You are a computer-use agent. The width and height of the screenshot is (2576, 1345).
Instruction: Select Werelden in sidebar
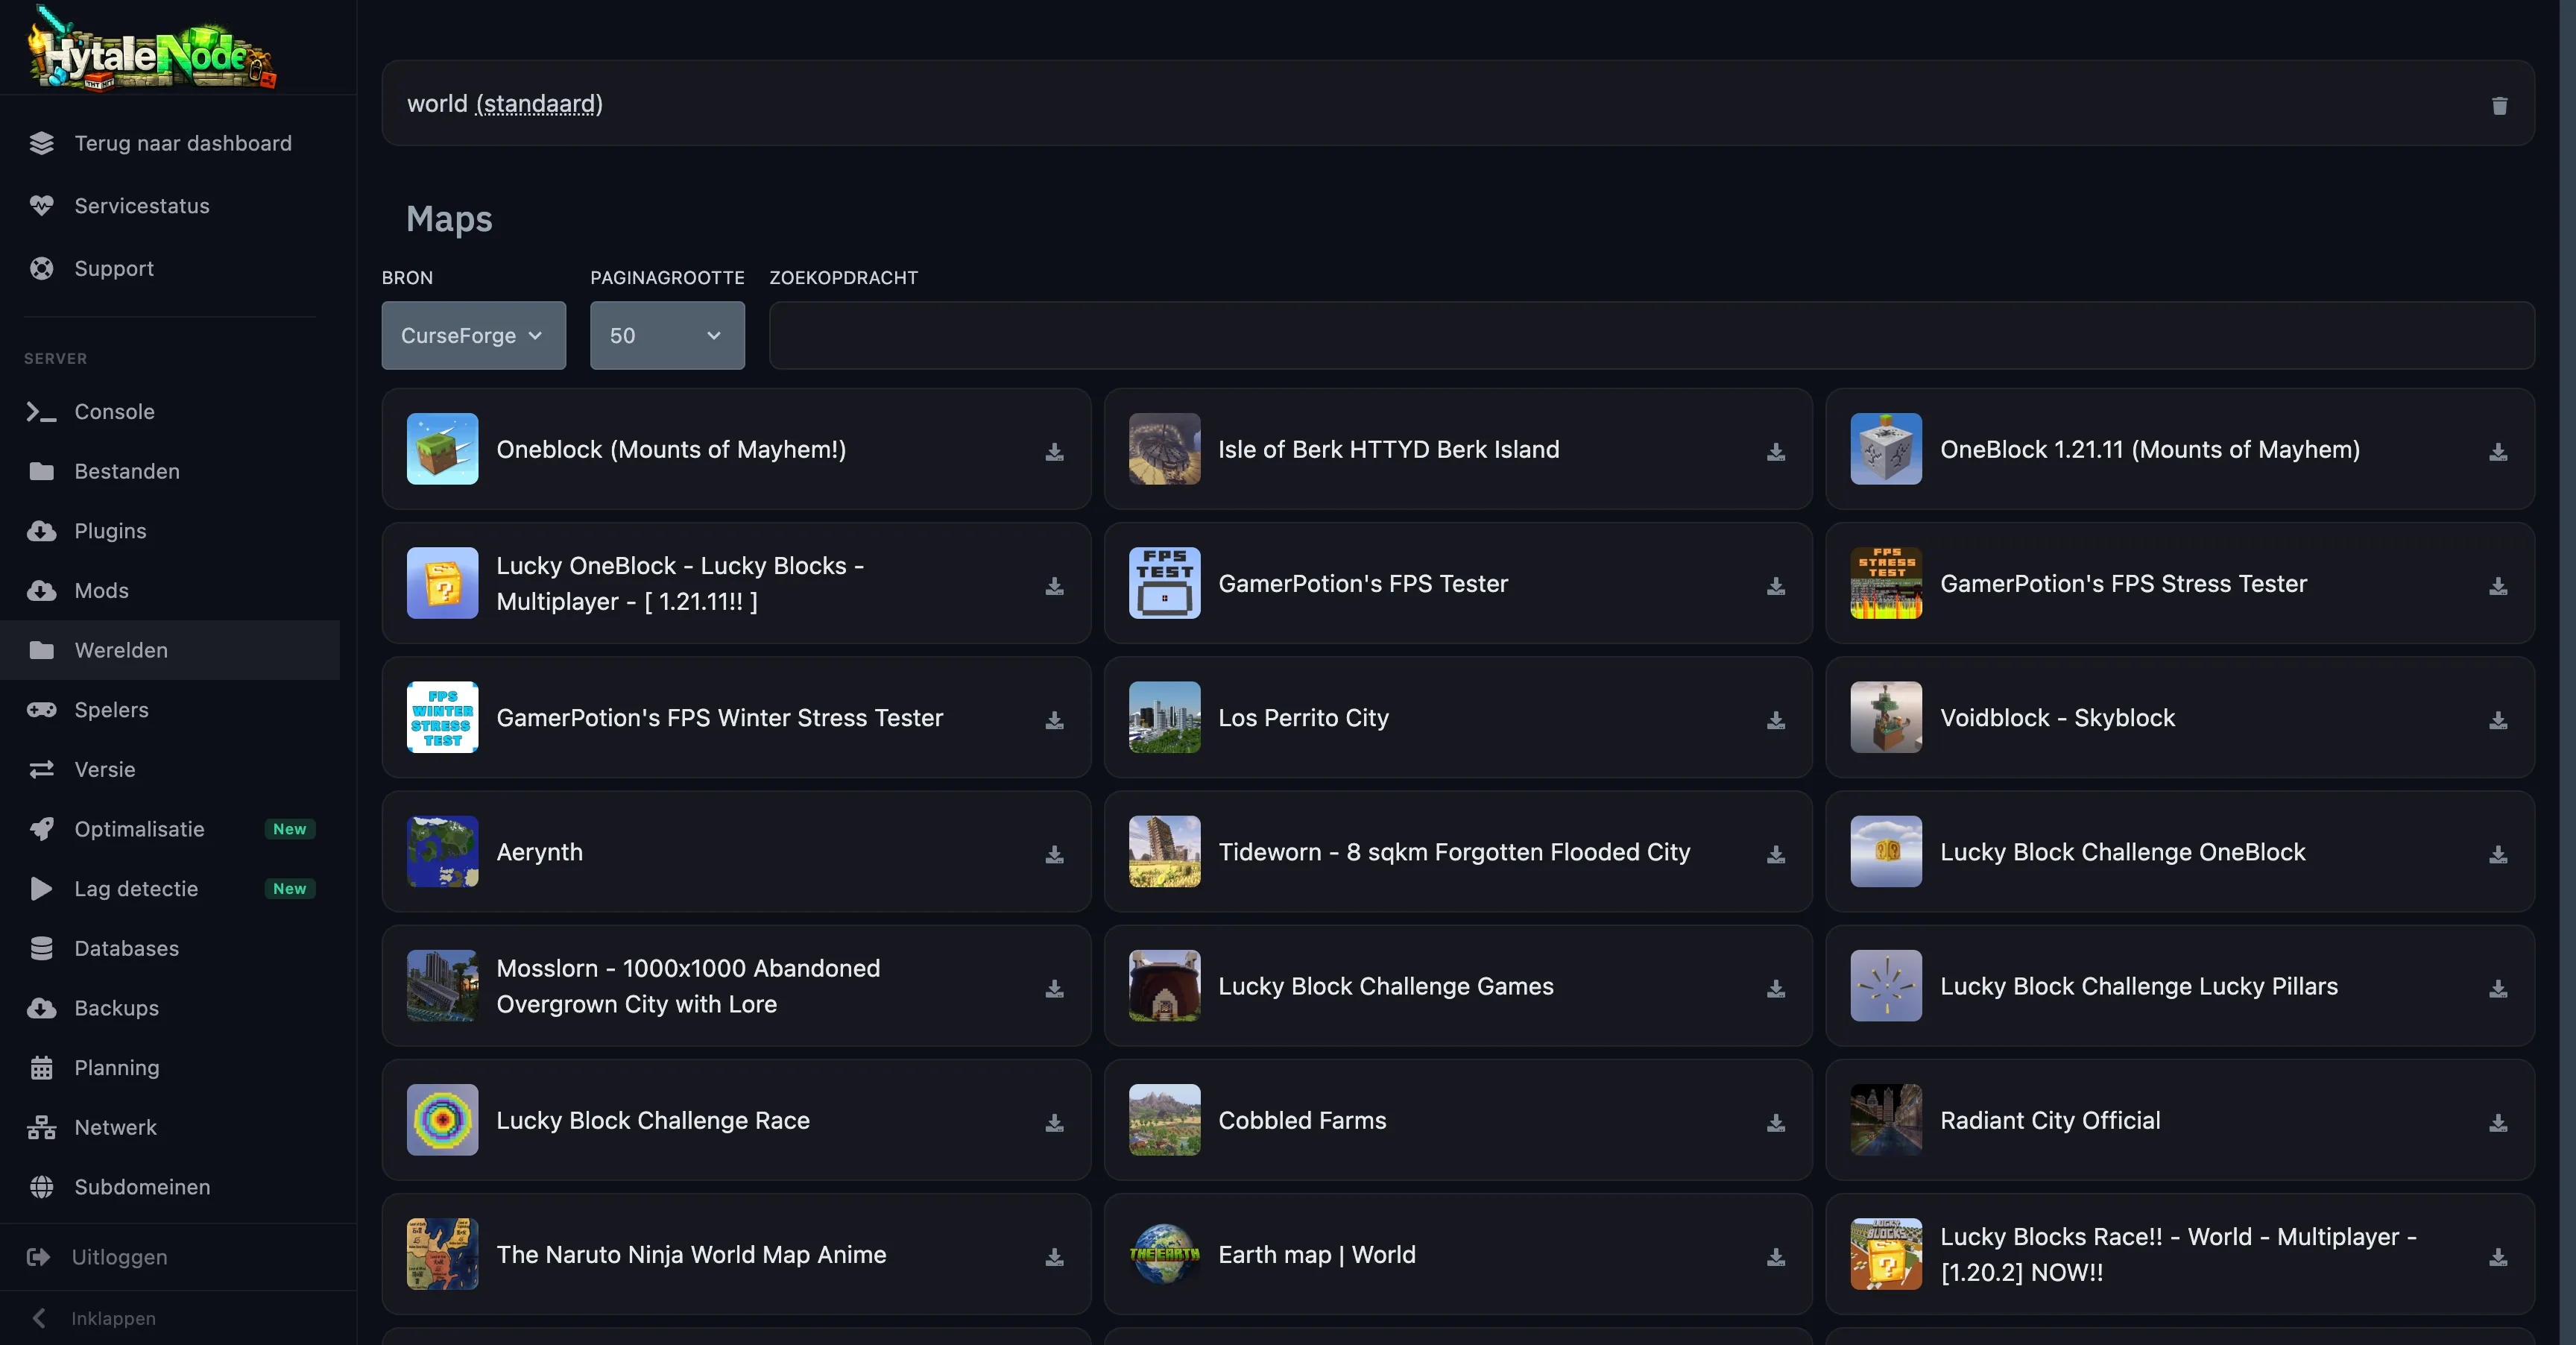pos(170,650)
